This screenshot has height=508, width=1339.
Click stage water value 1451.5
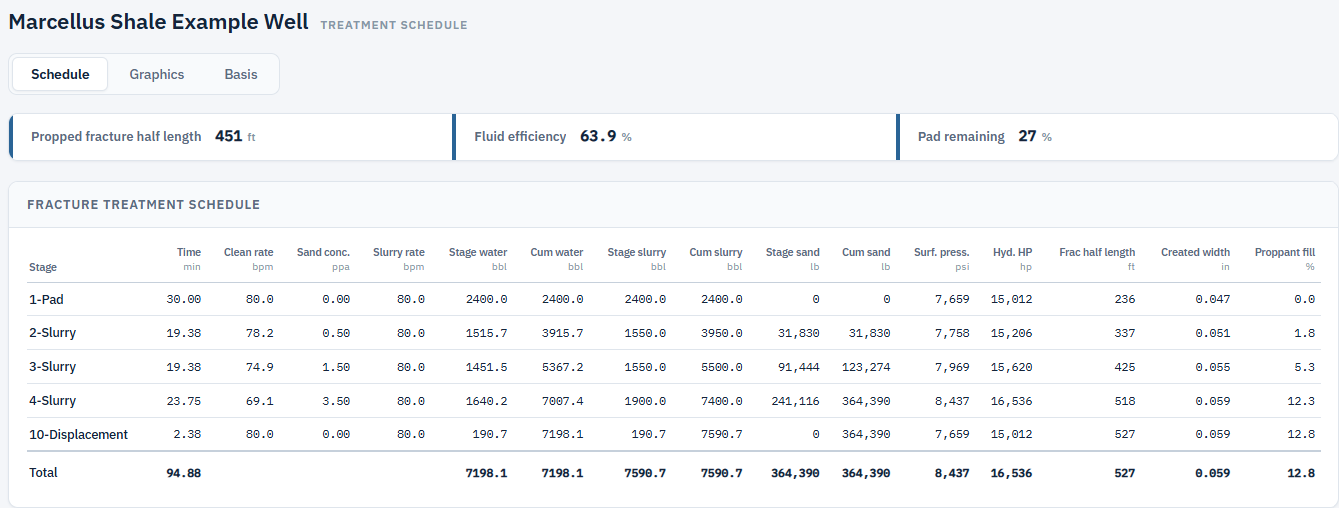487,367
